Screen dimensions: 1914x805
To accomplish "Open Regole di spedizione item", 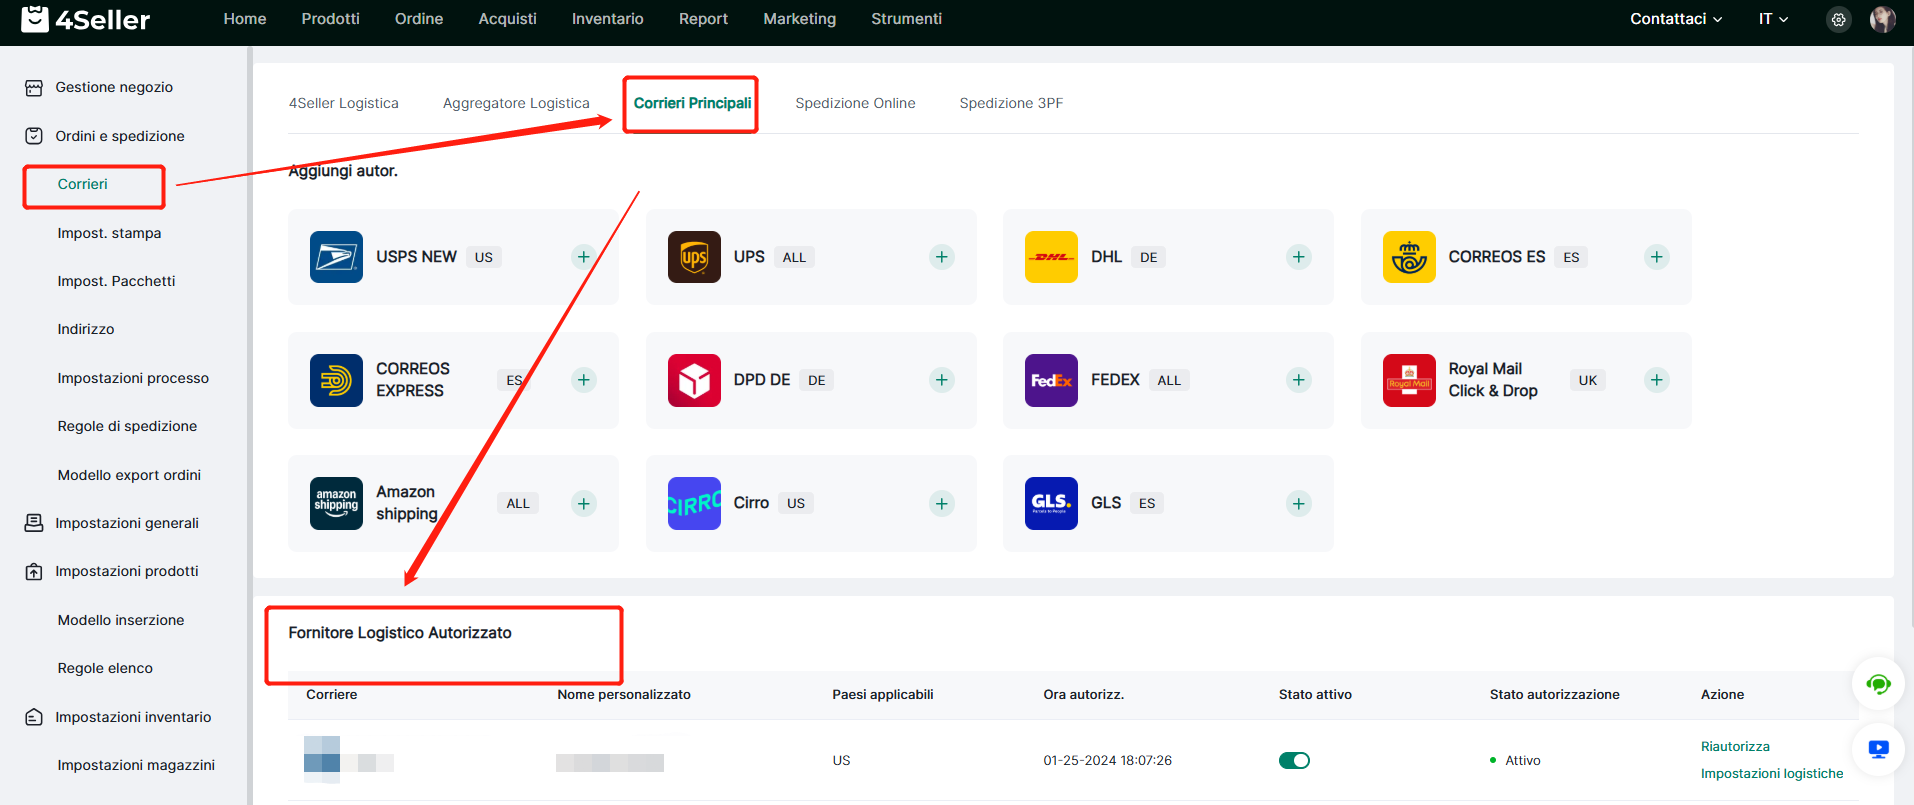I will click(x=127, y=426).
